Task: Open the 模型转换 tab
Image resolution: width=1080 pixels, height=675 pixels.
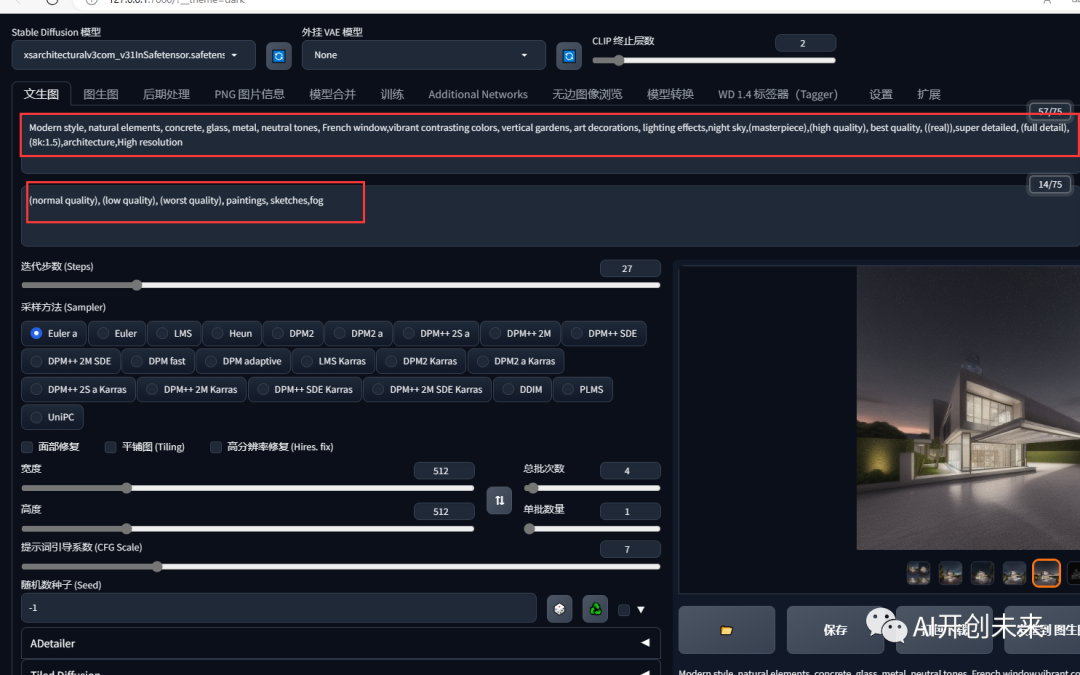Action: 670,94
